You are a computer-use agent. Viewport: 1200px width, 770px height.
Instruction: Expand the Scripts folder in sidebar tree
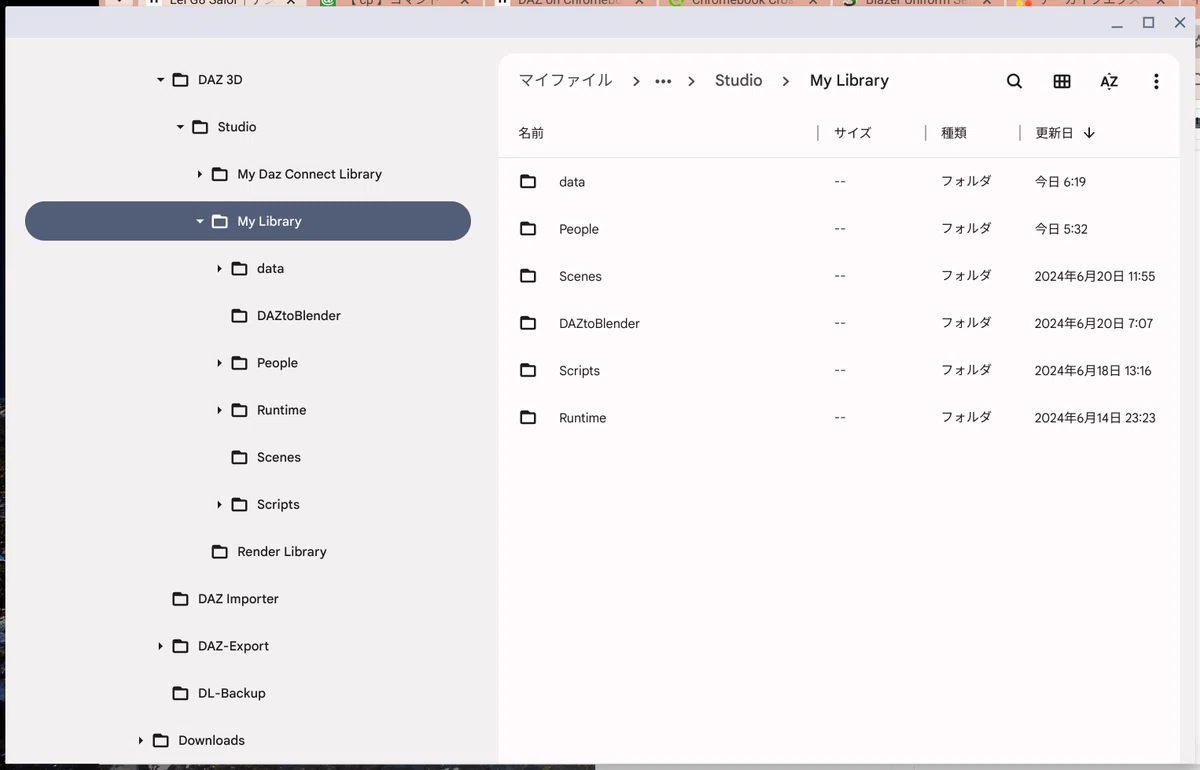tap(219, 504)
